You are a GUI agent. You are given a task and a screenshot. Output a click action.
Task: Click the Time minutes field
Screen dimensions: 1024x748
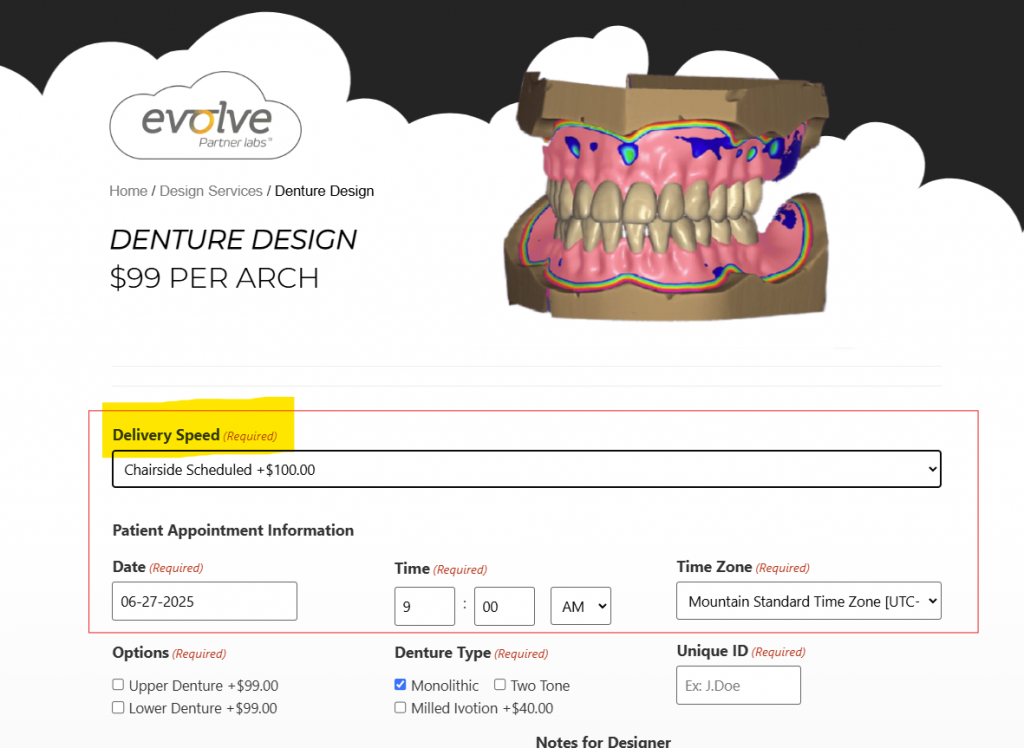[504, 606]
